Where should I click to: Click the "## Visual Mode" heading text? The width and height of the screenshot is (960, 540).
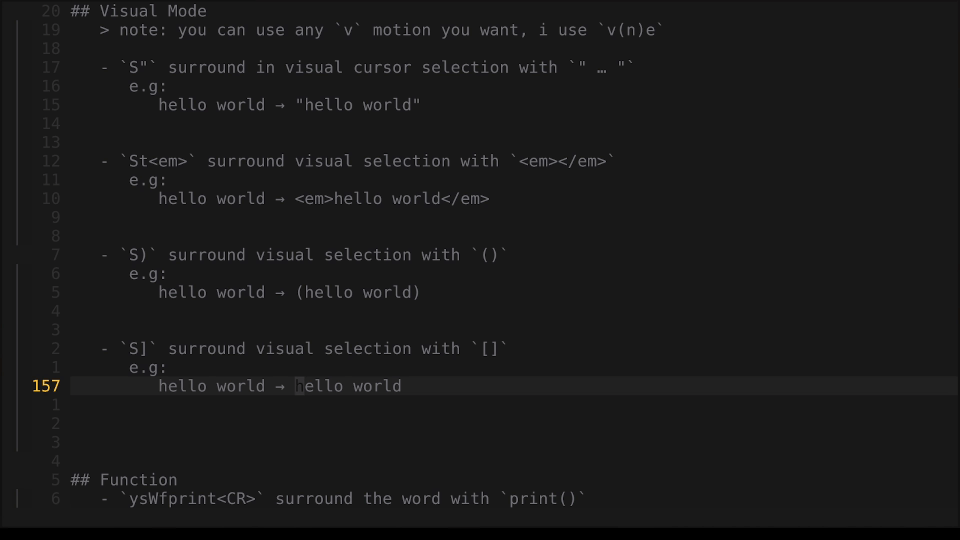[138, 11]
